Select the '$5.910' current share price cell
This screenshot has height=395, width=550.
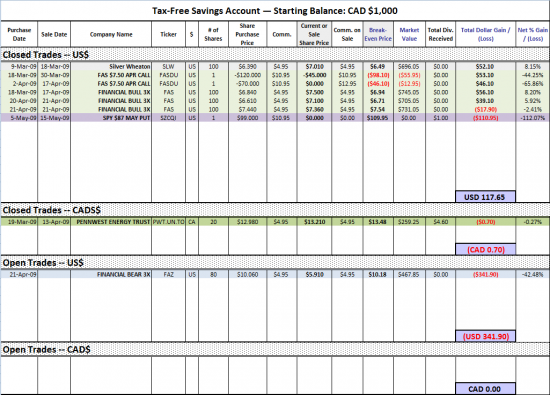click(x=314, y=274)
